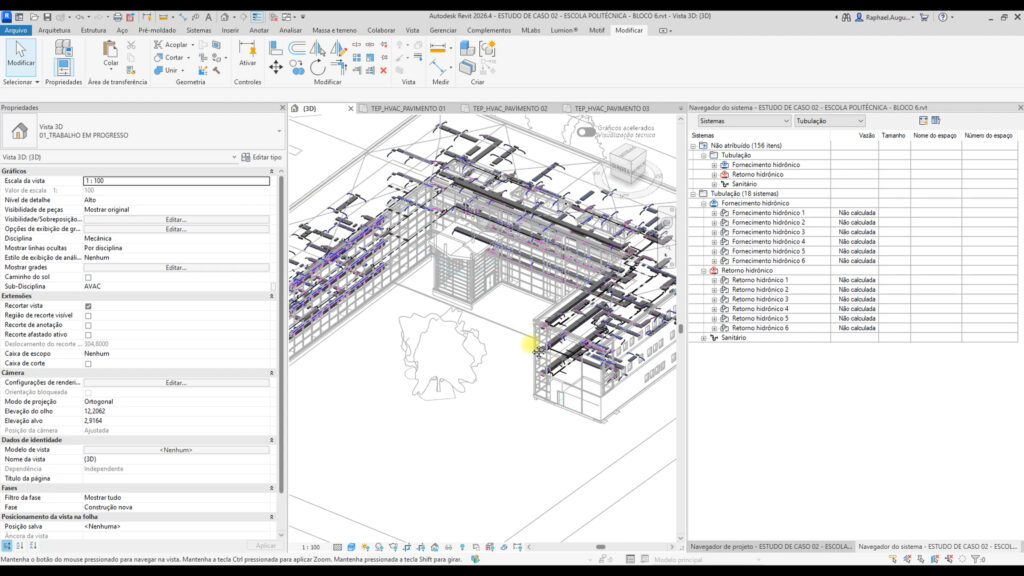Screen dimensions: 1024x576
Task: Select the Mirror draw axis tool
Action: click(338, 48)
